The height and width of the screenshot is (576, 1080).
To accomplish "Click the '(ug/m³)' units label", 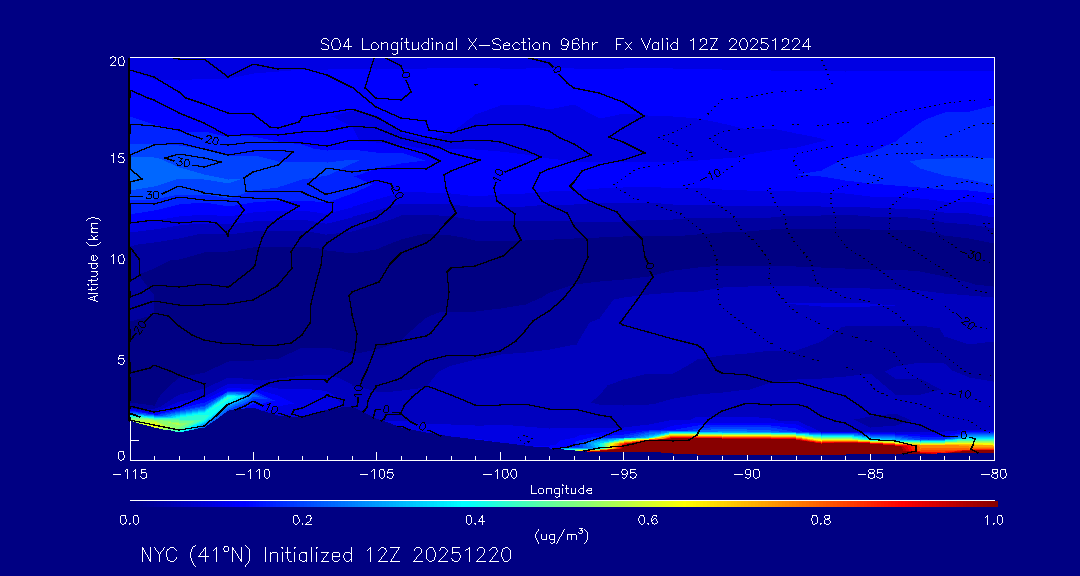I will point(561,536).
